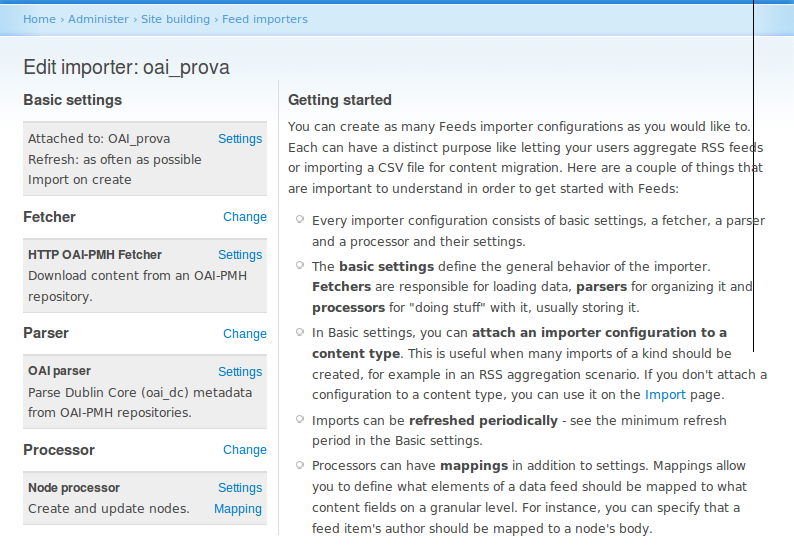This screenshot has width=794, height=556.
Task: Click the HTTP OAI-PMH Fetcher title
Action: [95, 255]
